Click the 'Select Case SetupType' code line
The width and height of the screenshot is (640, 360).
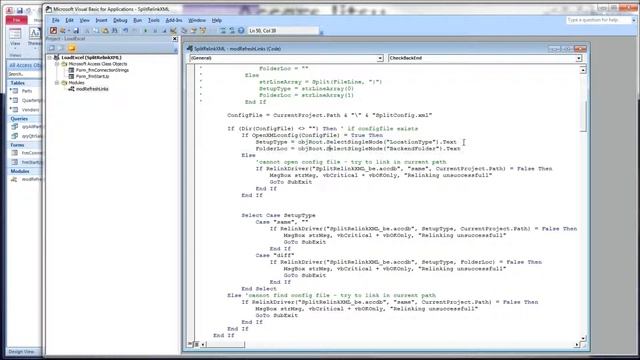pyautogui.click(x=278, y=215)
